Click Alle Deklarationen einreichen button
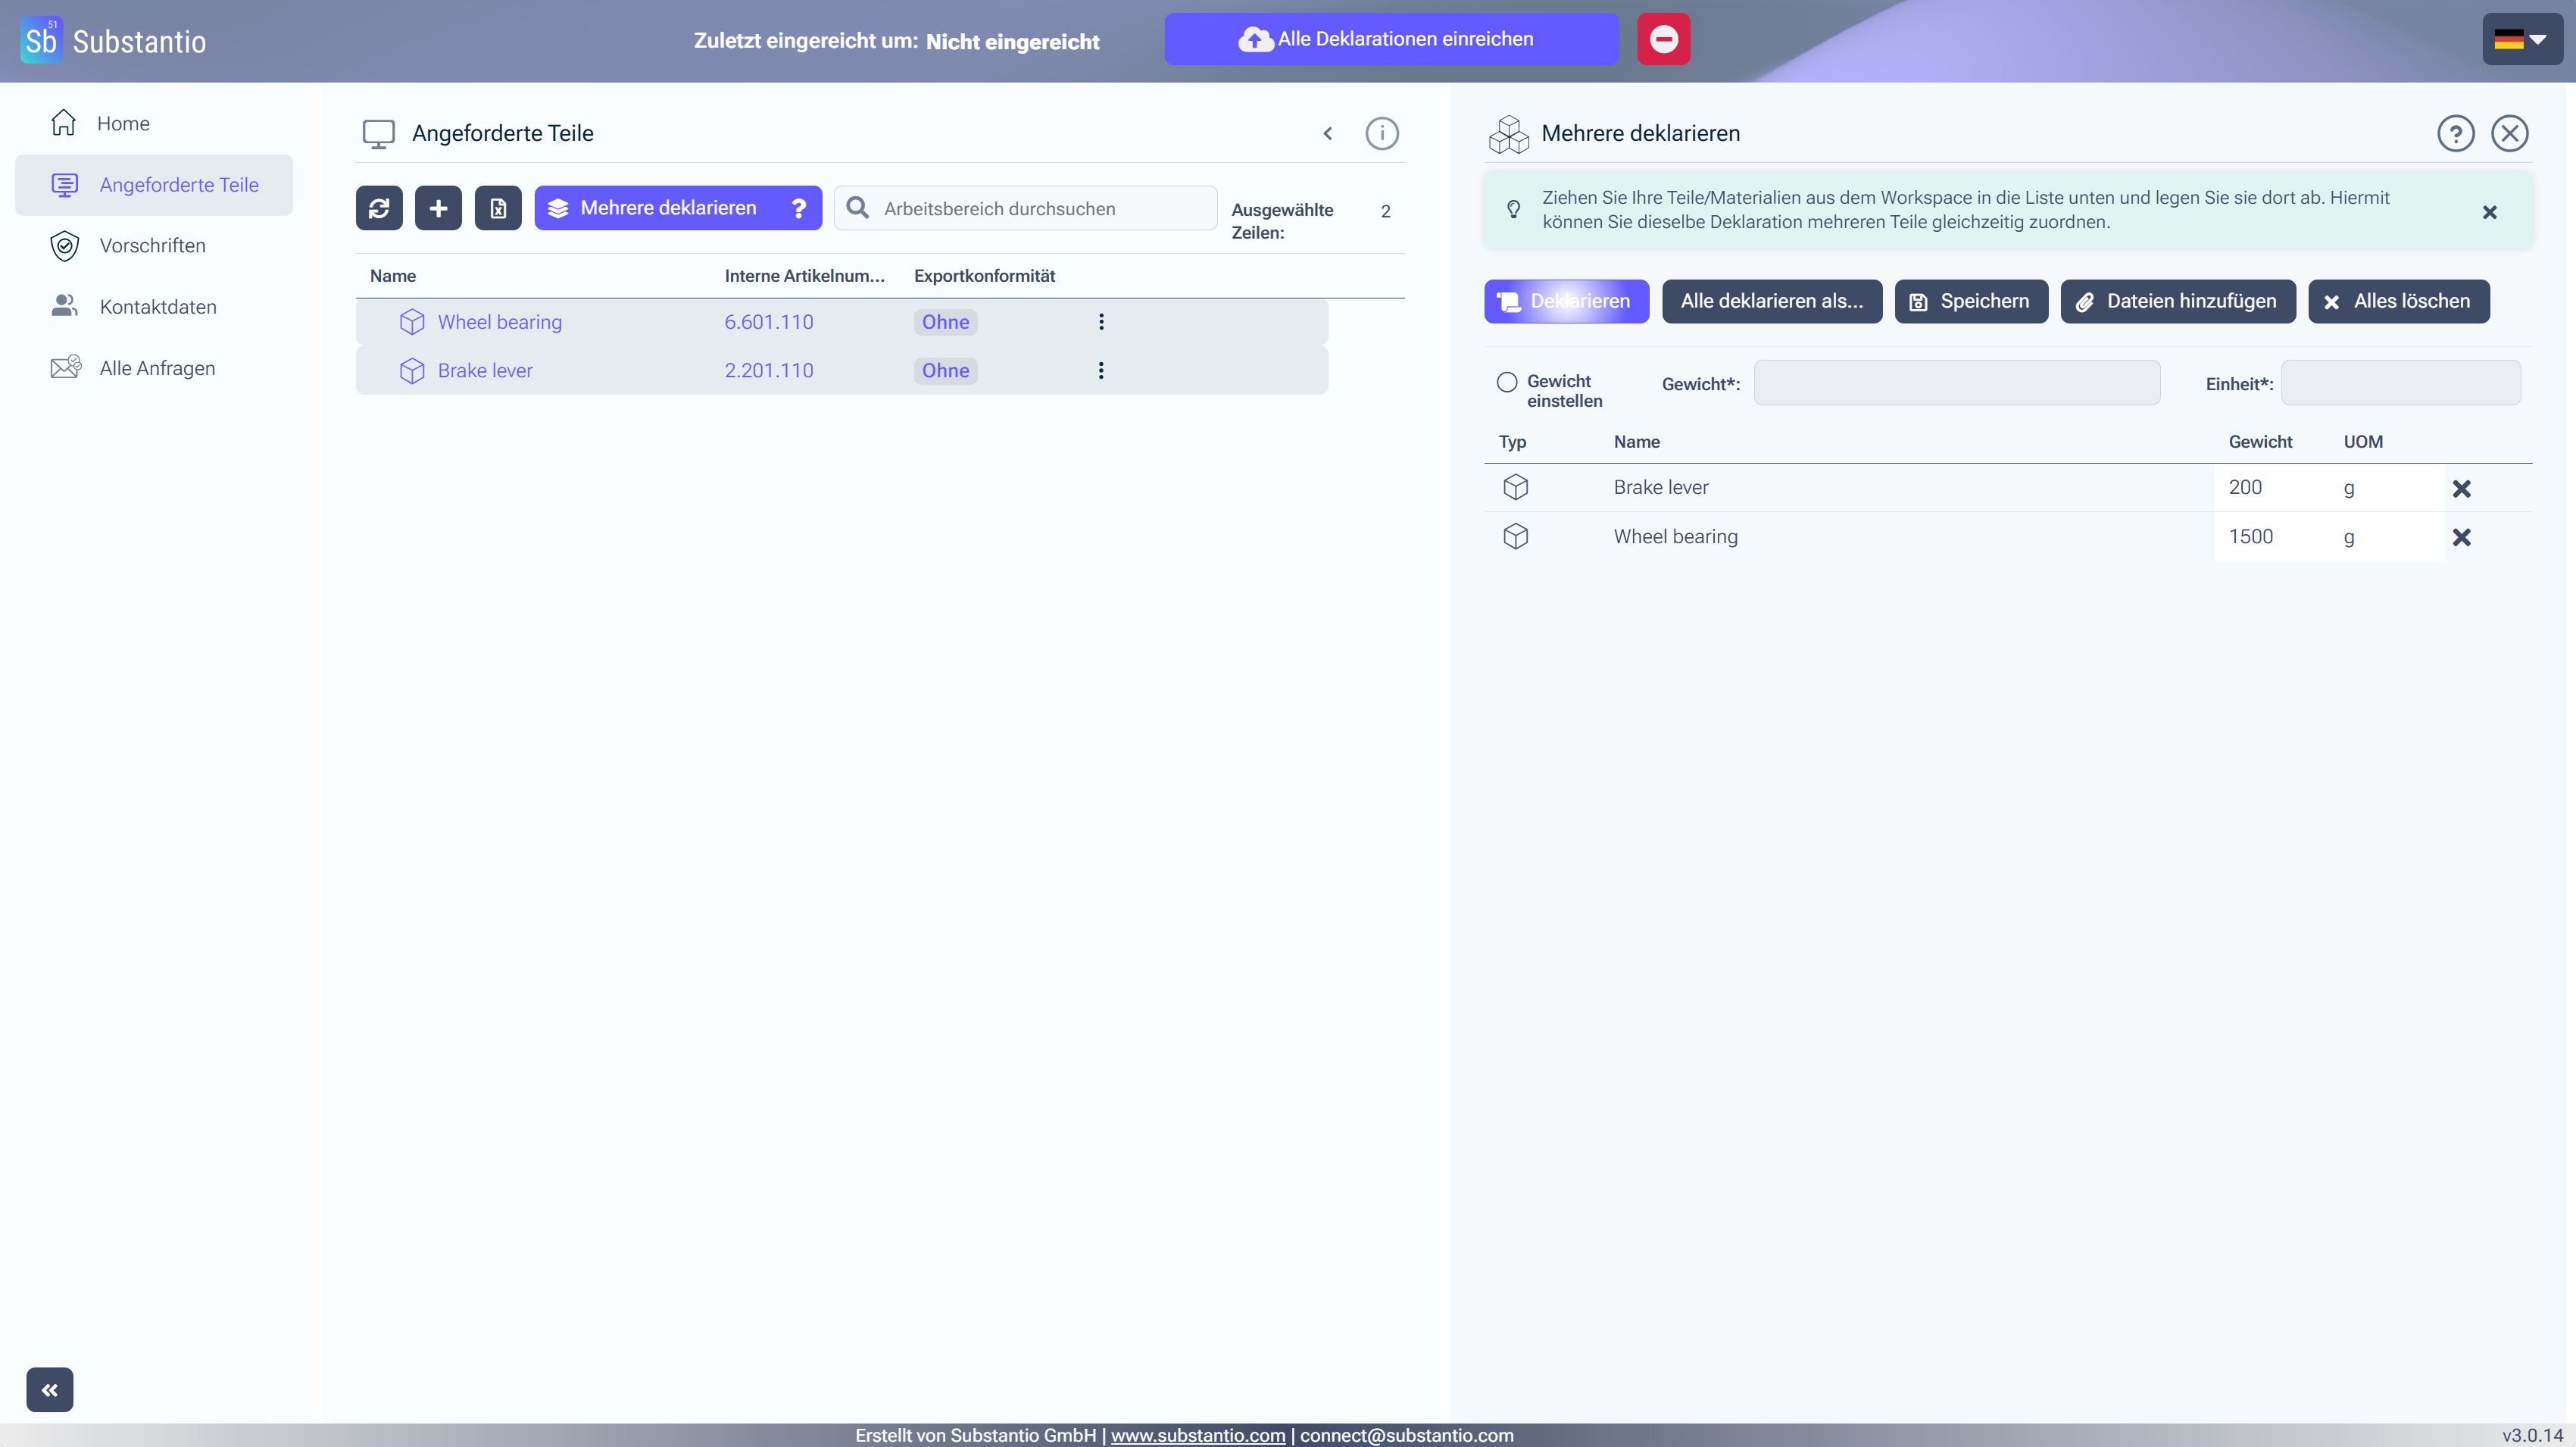This screenshot has height=1447, width=2576. tap(1391, 39)
